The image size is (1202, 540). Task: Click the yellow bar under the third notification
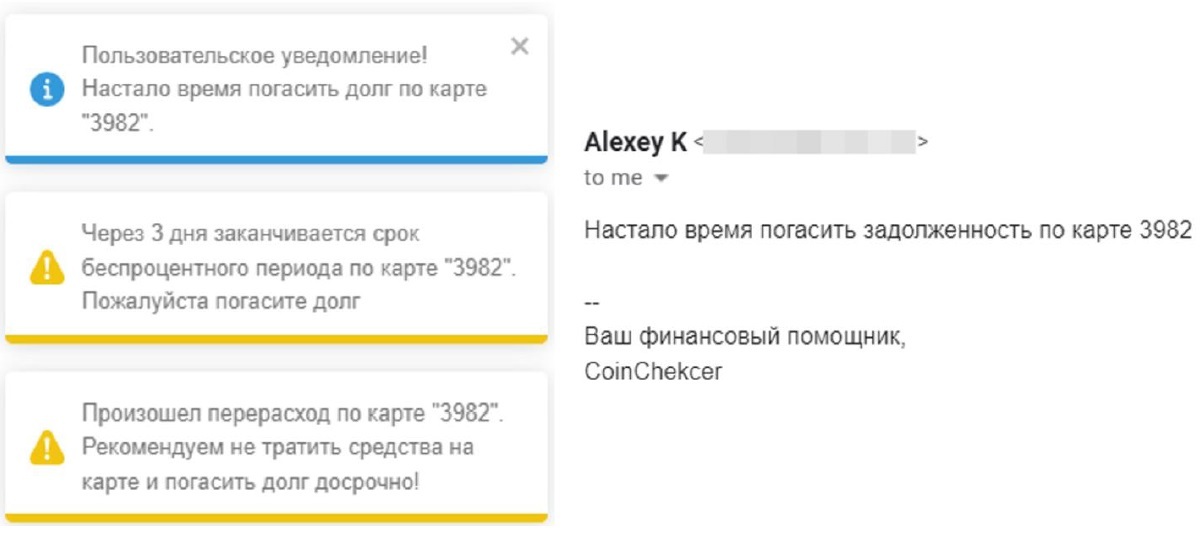(x=276, y=518)
